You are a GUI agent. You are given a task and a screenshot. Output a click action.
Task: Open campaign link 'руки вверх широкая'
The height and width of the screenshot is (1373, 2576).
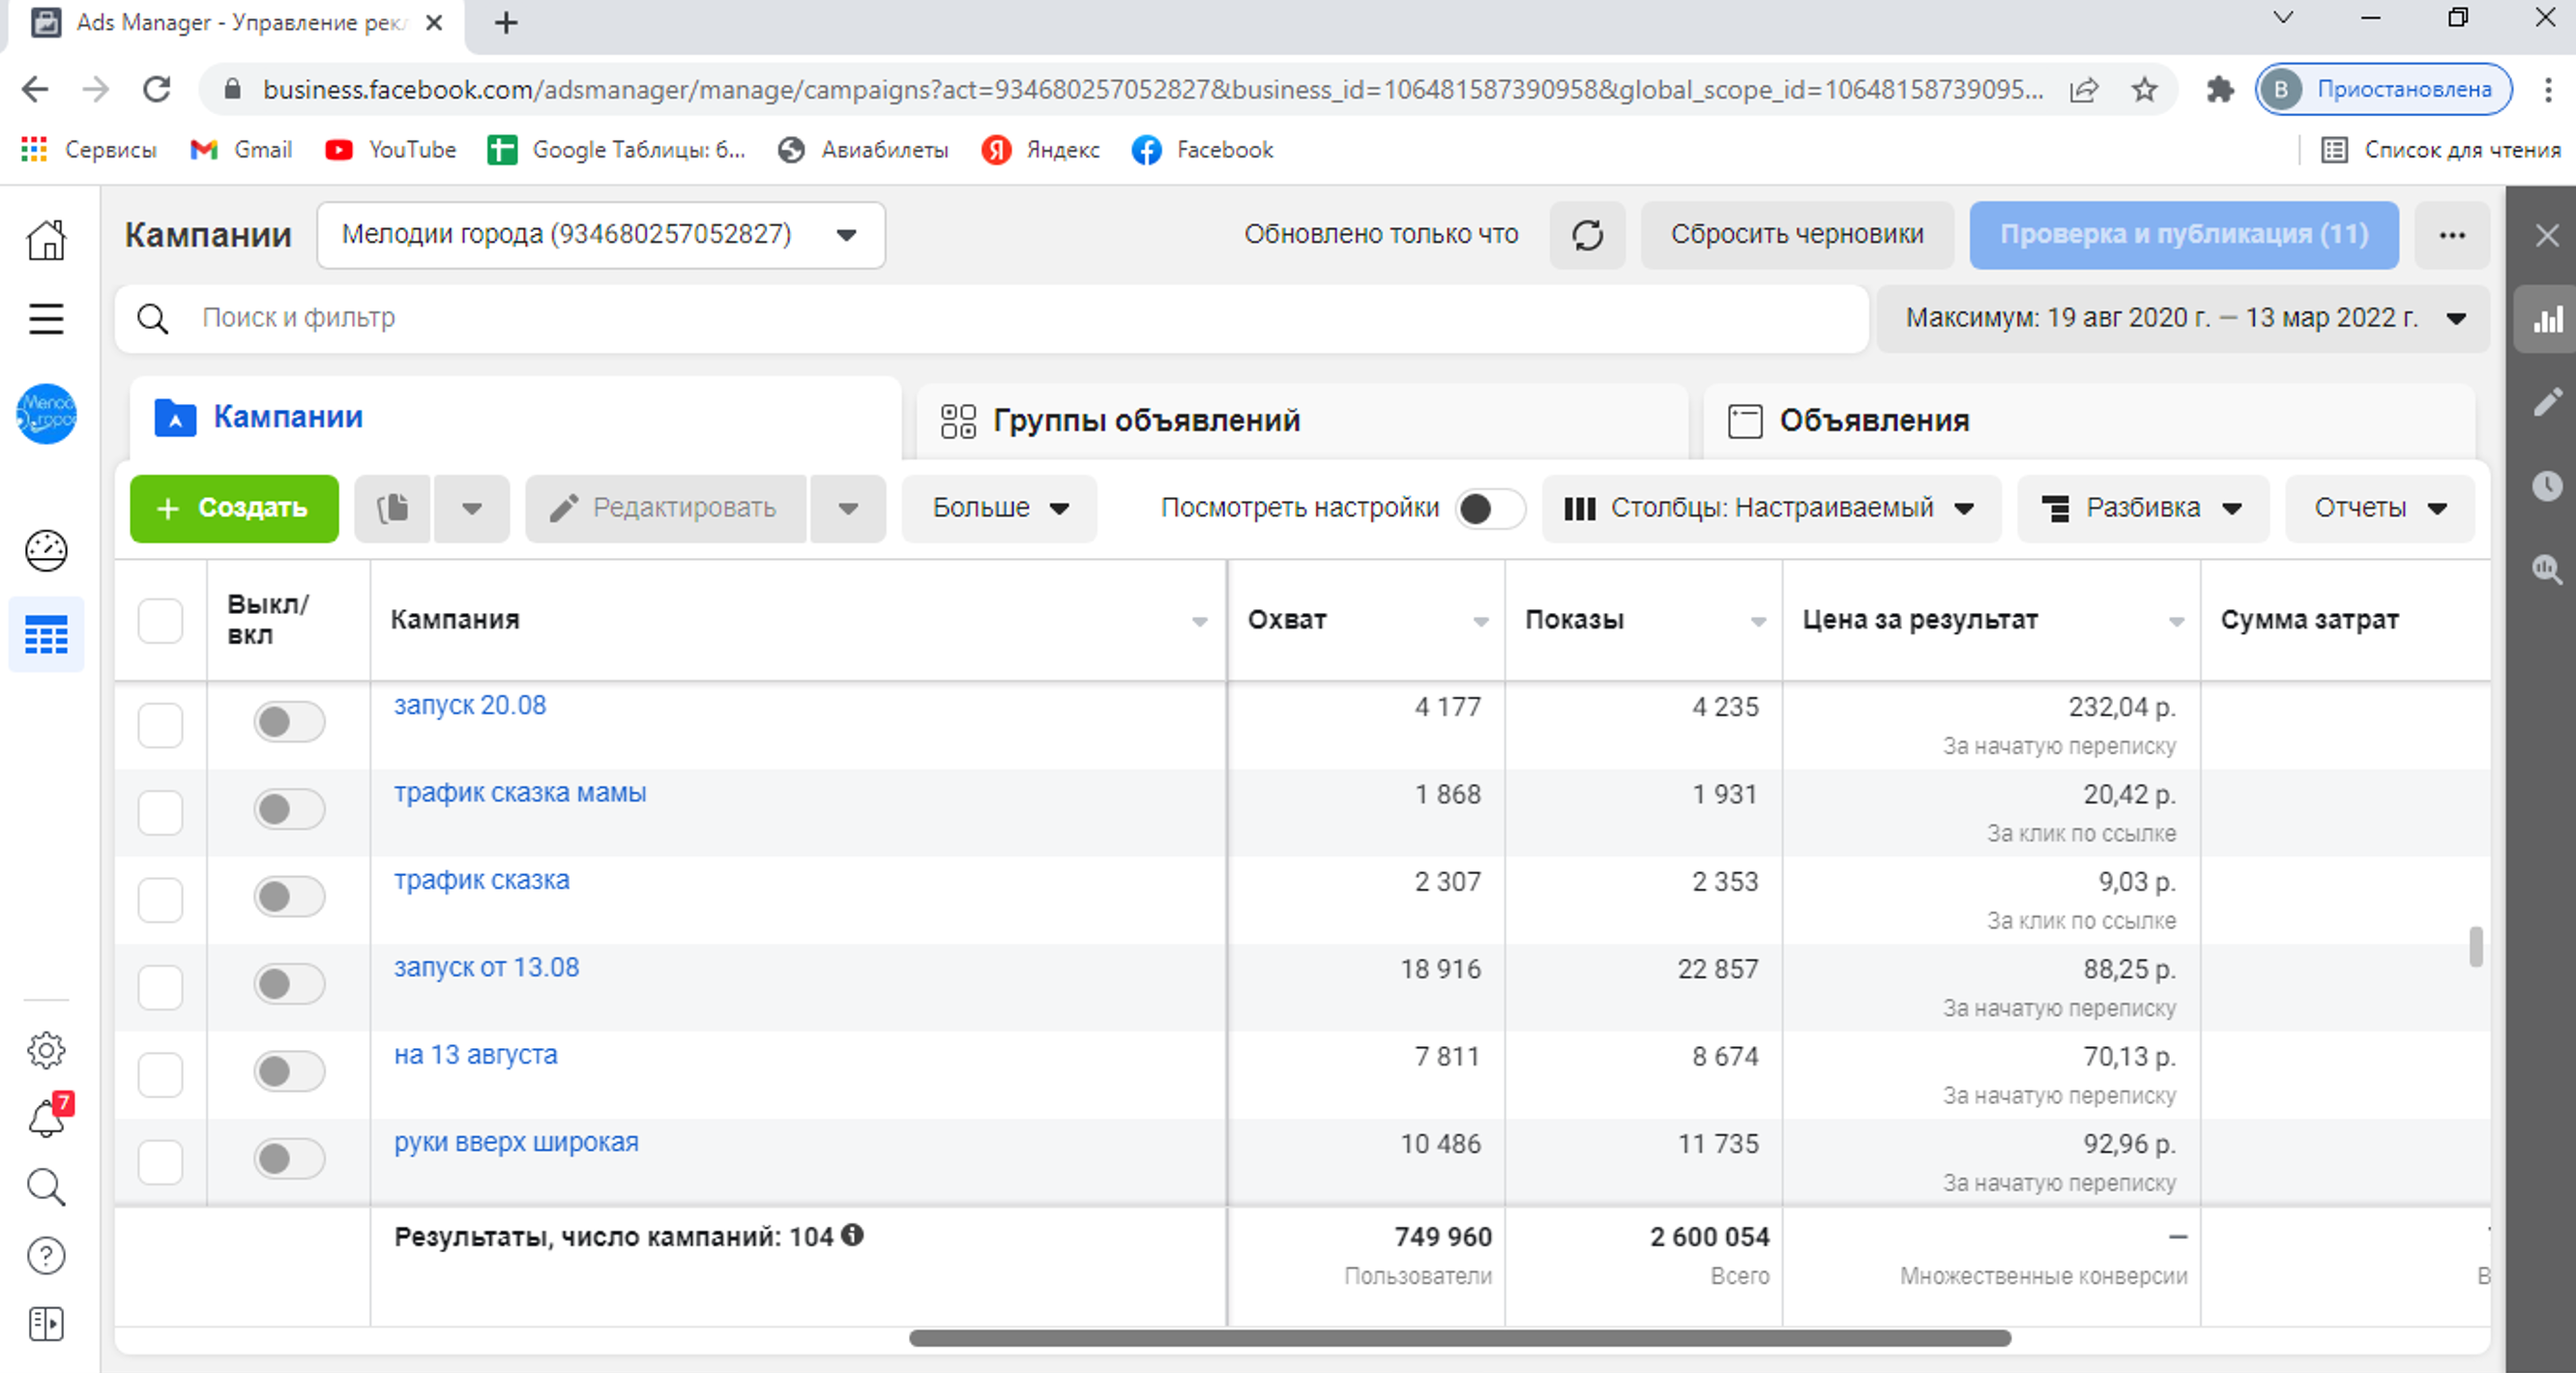point(516,1142)
